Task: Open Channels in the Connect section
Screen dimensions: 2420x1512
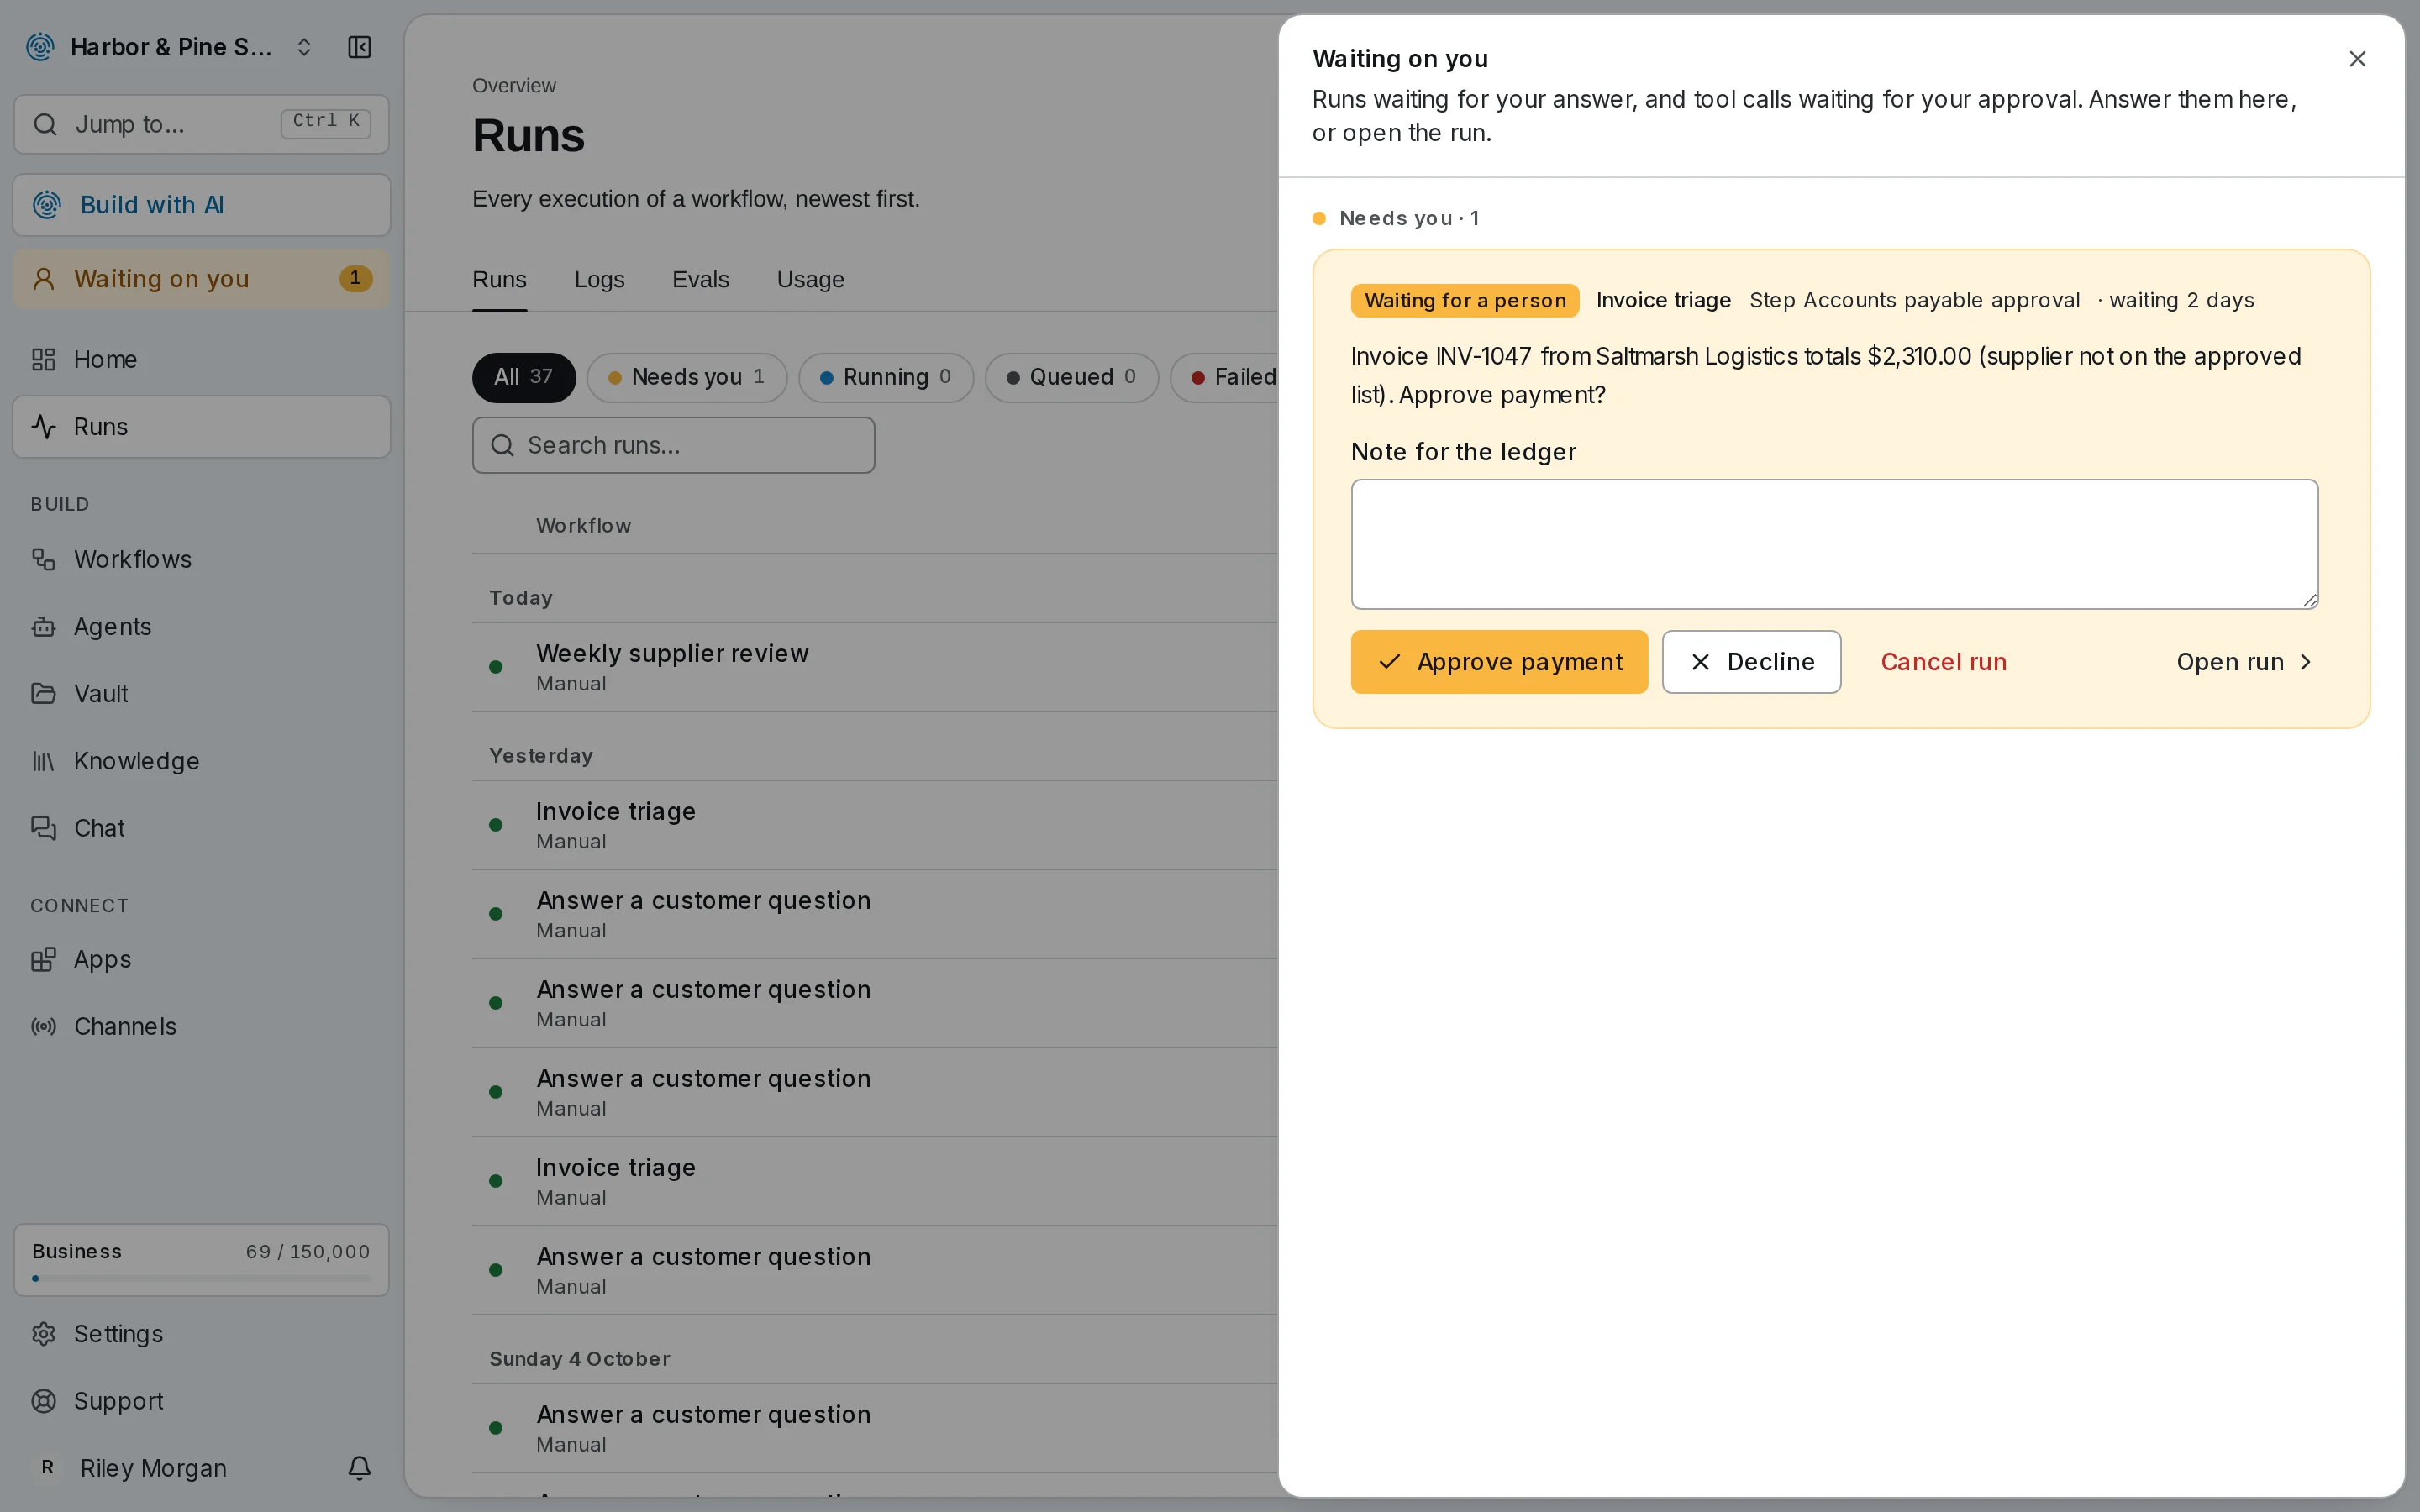Action: (x=201, y=1027)
